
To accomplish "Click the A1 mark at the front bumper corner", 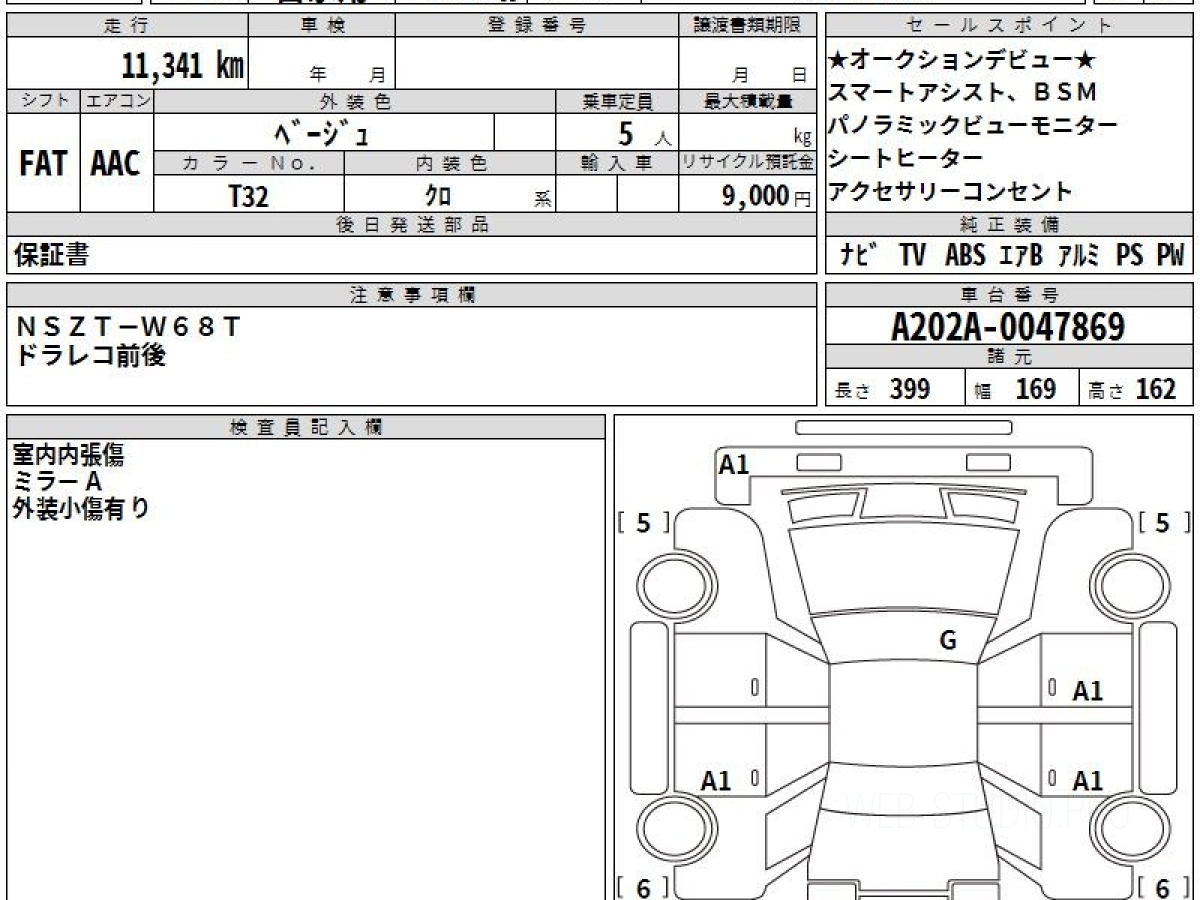I will (734, 464).
